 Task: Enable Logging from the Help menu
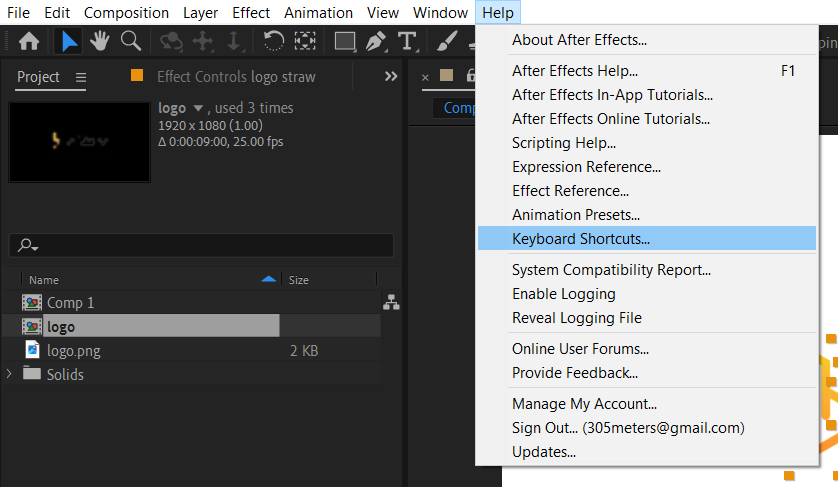click(x=563, y=294)
